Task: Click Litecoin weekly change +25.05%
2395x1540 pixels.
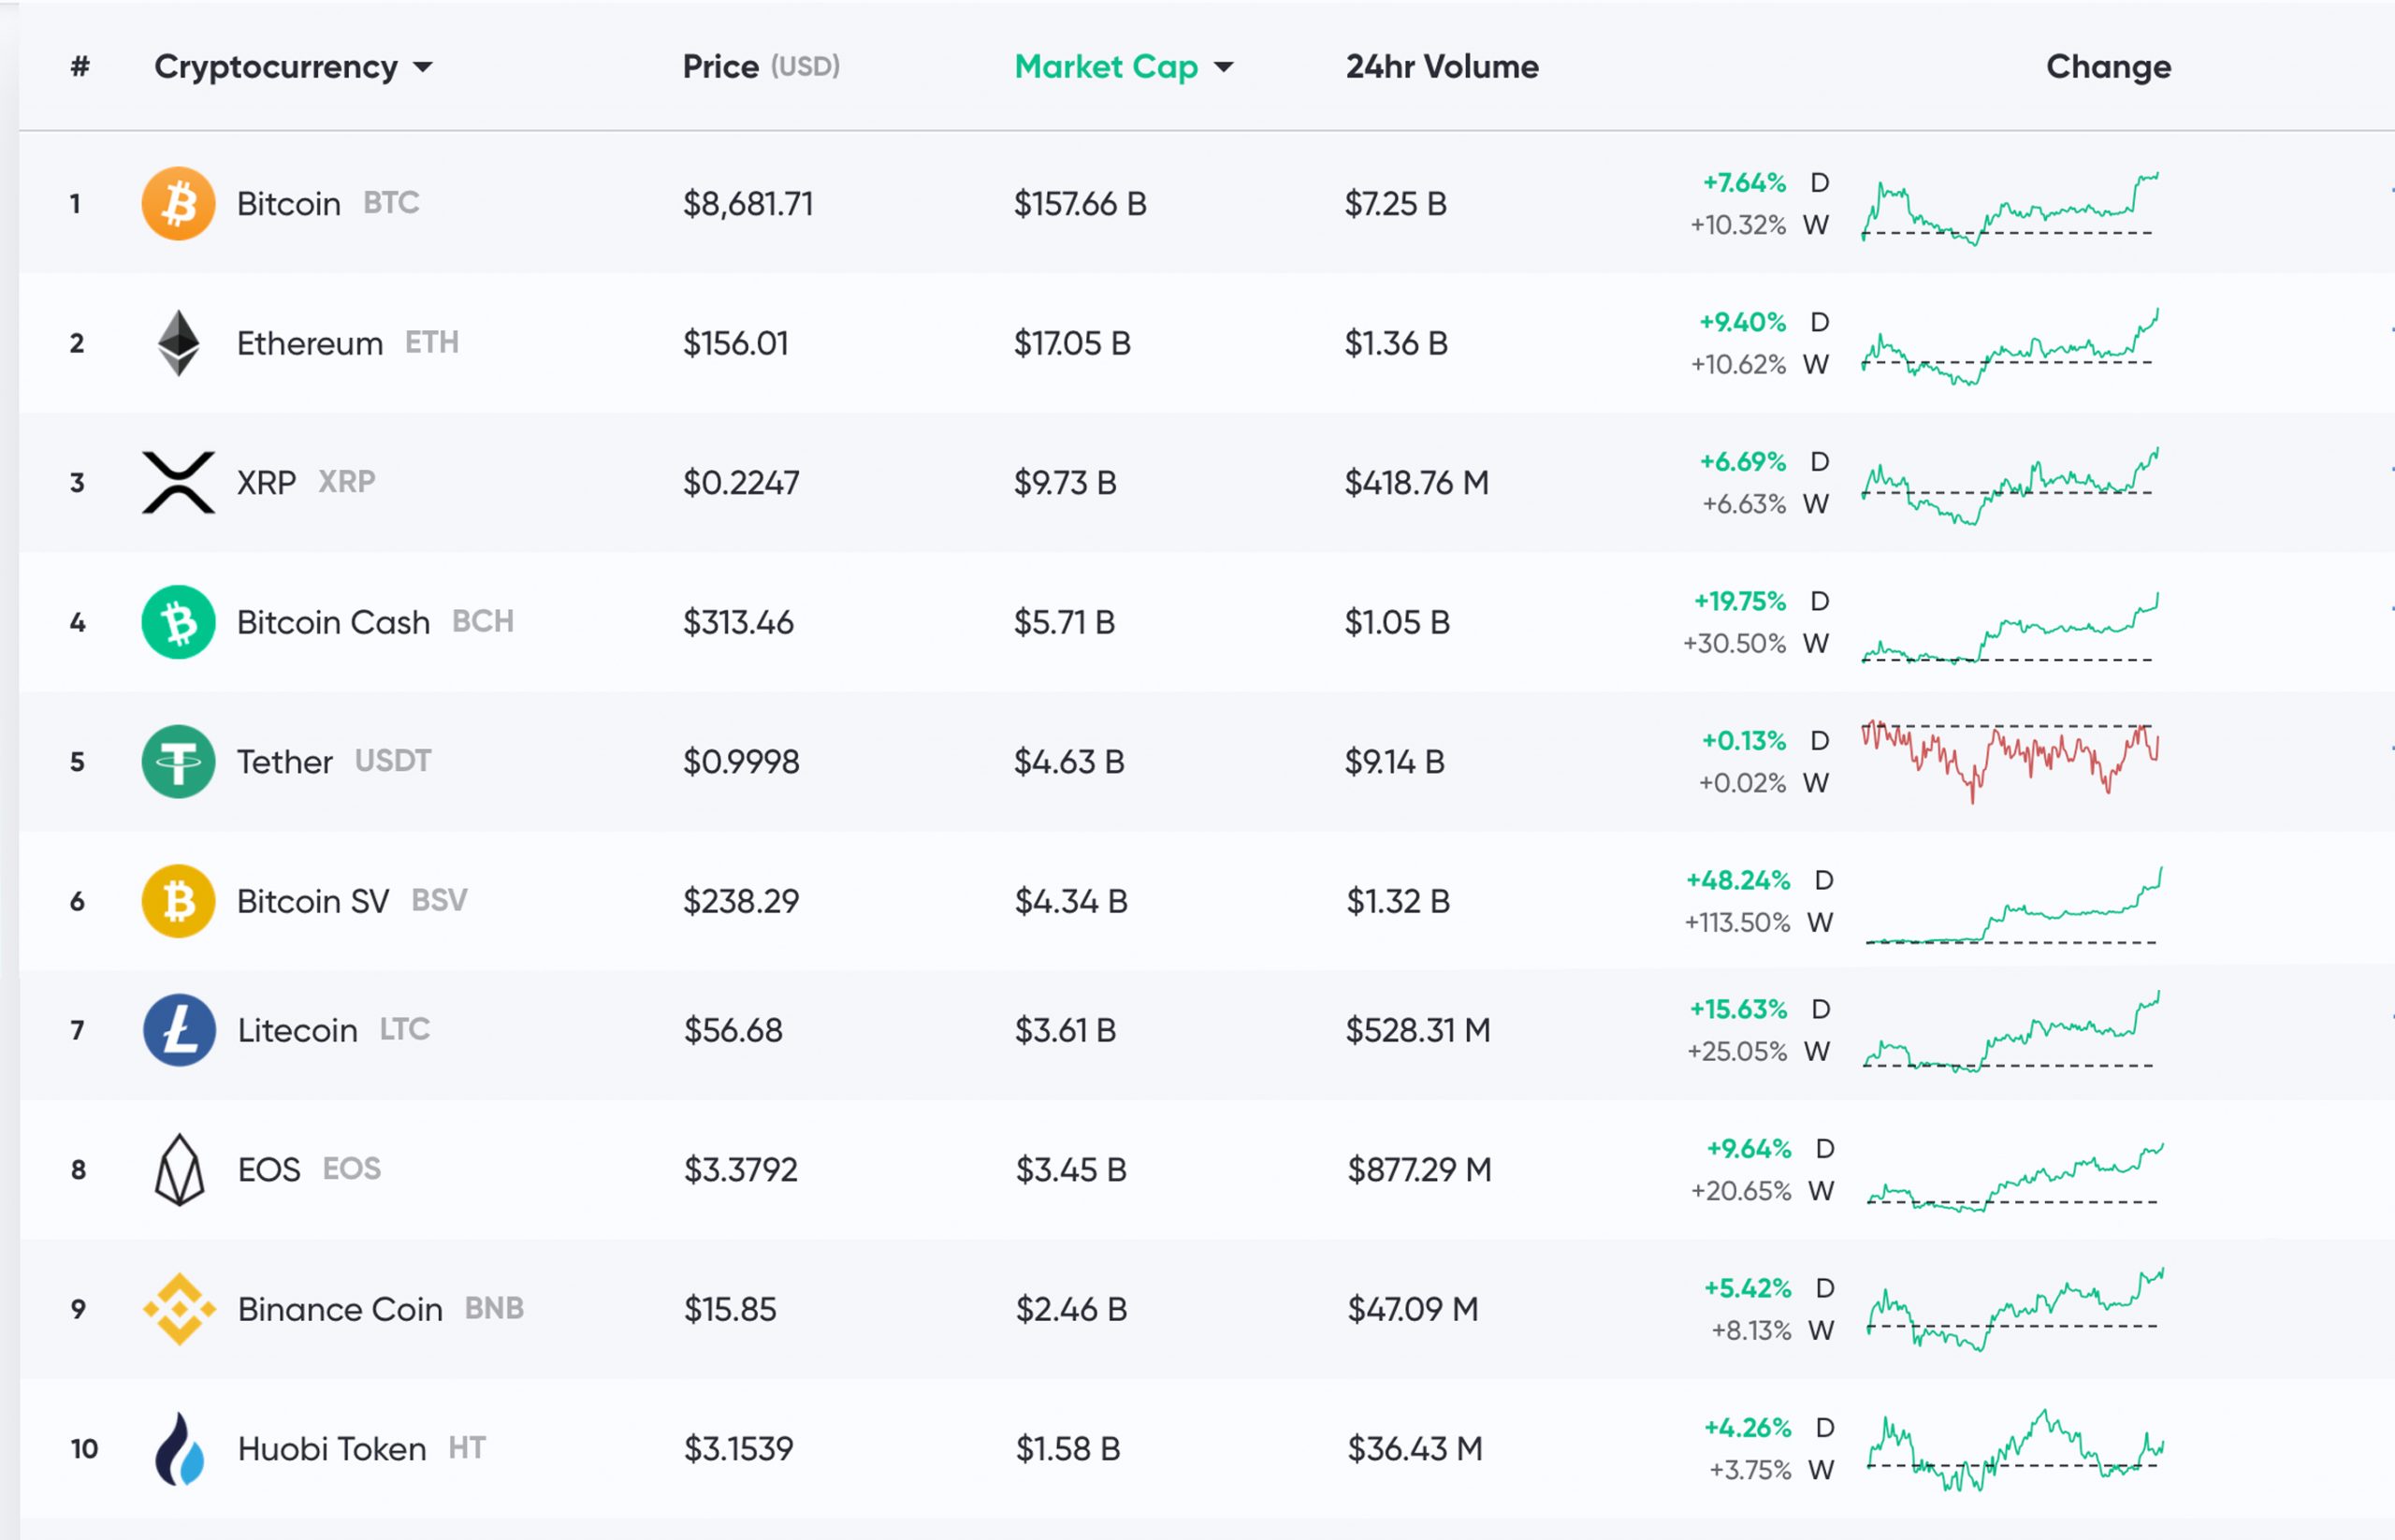Action: coord(1737,1051)
